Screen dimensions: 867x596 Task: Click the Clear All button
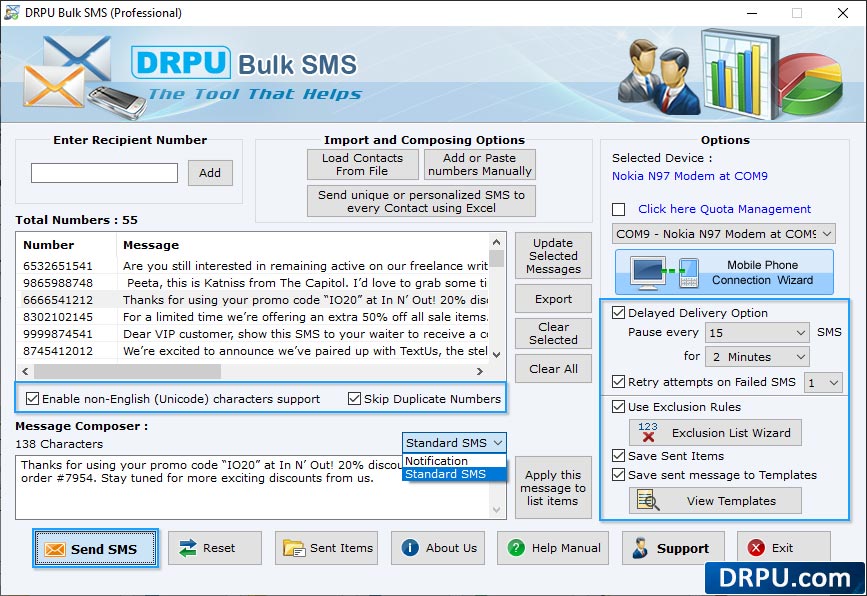pyautogui.click(x=553, y=369)
